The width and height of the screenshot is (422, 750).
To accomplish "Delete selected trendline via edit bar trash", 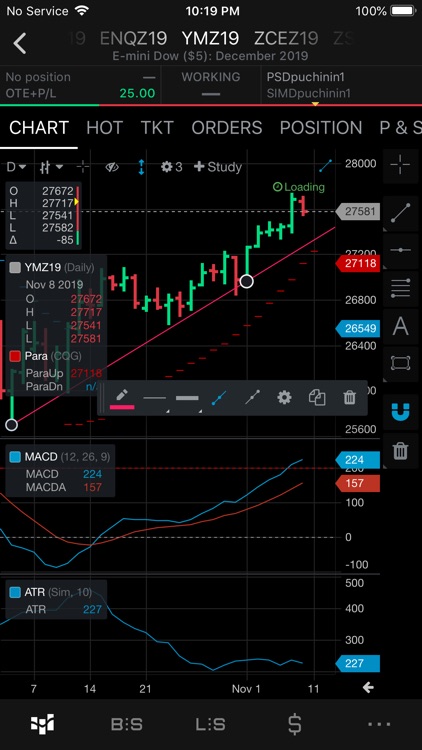I will [350, 397].
